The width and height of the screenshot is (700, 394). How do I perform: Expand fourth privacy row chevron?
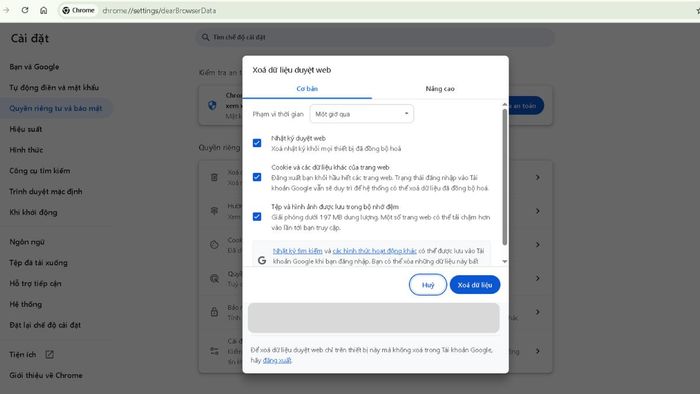click(x=538, y=278)
